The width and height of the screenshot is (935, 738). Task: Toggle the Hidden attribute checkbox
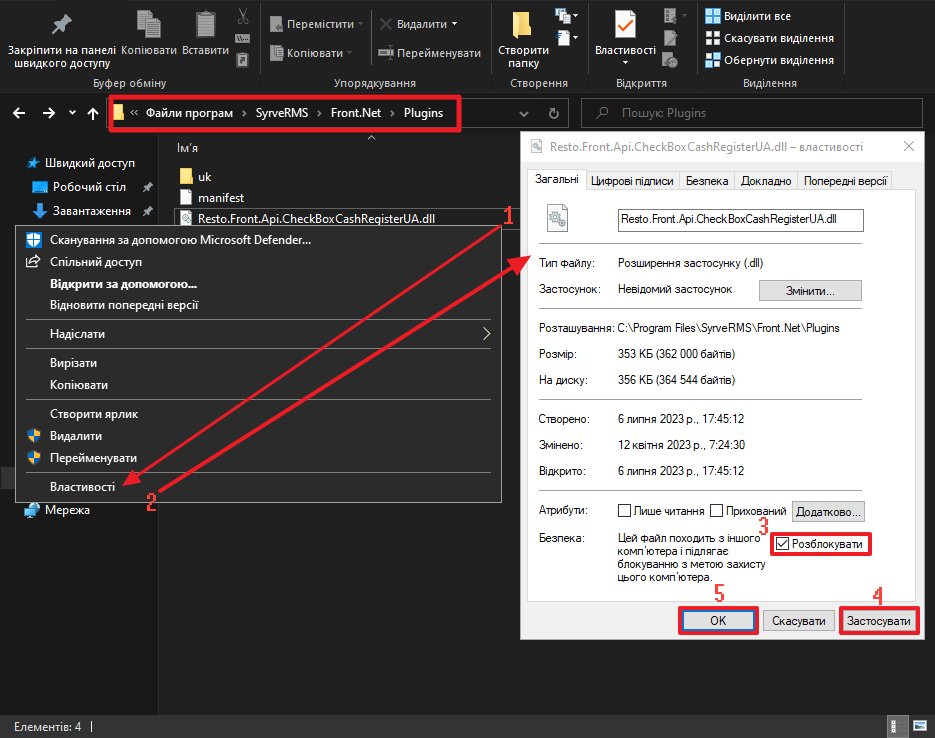[x=716, y=511]
